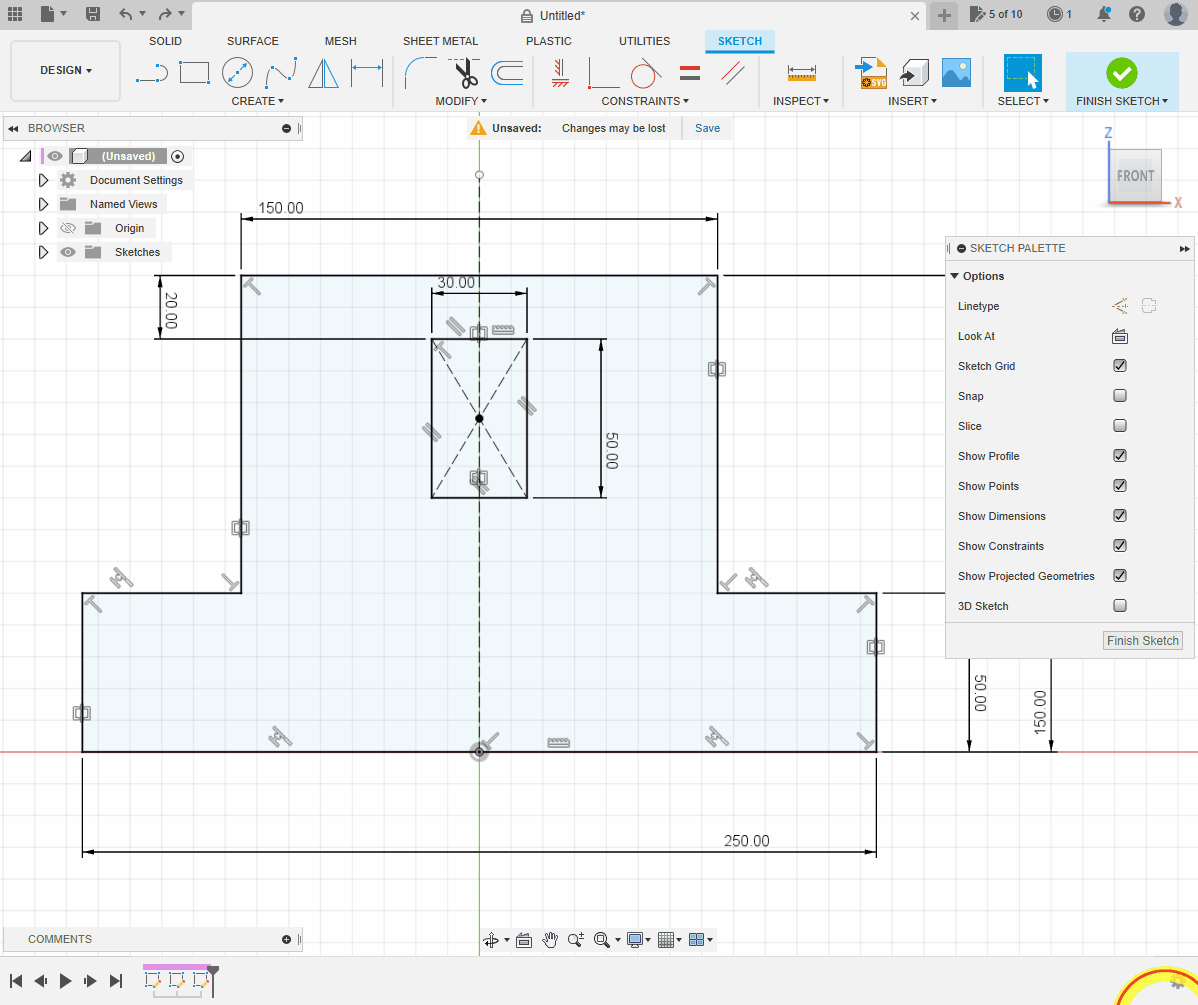The width and height of the screenshot is (1198, 1005).
Task: Click the Insert SVG icon
Action: tap(871, 73)
